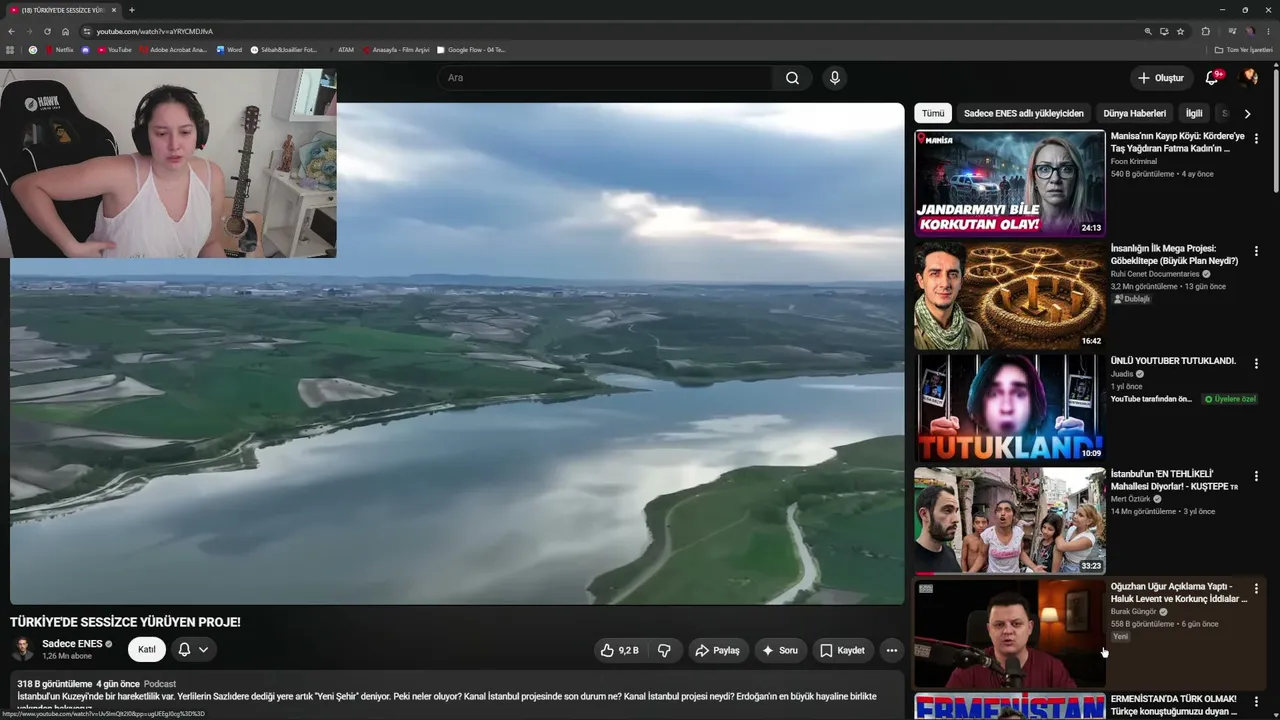Click the Katıl join button
This screenshot has height=720, width=1280.
(x=147, y=650)
